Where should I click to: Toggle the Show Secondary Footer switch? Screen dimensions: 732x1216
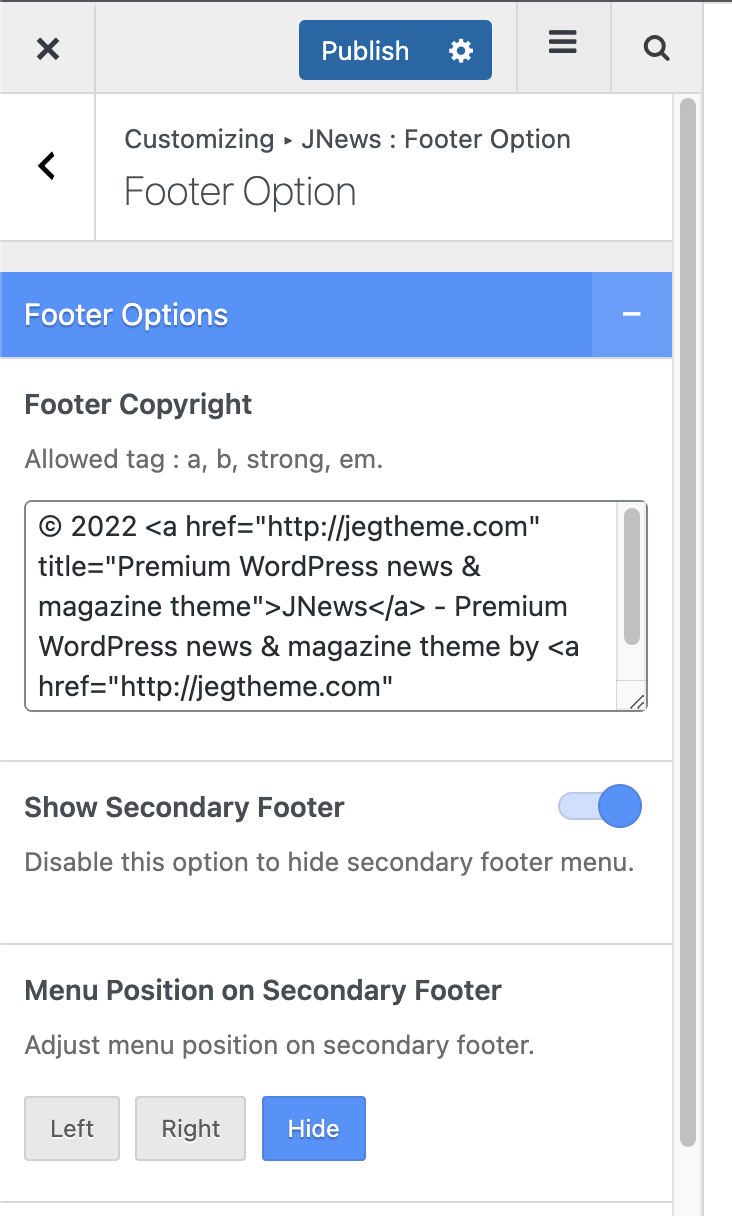[600, 807]
